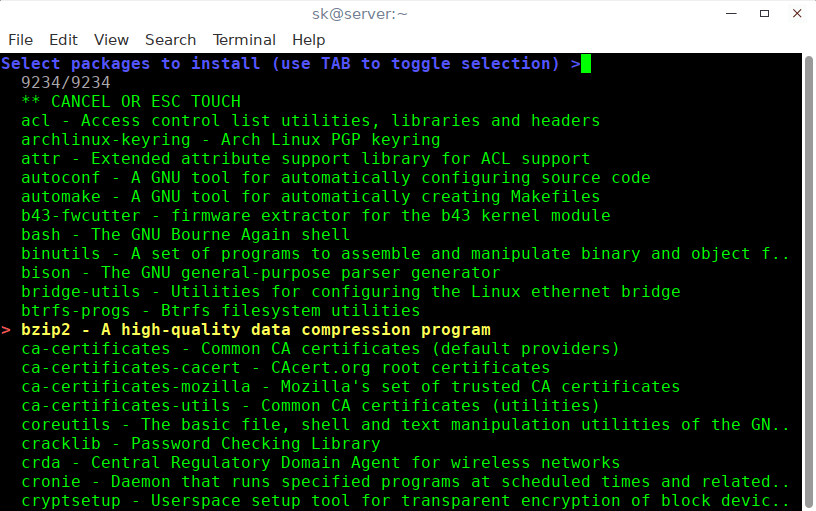Select the 'btrfs-progs' package row

pos(221,311)
